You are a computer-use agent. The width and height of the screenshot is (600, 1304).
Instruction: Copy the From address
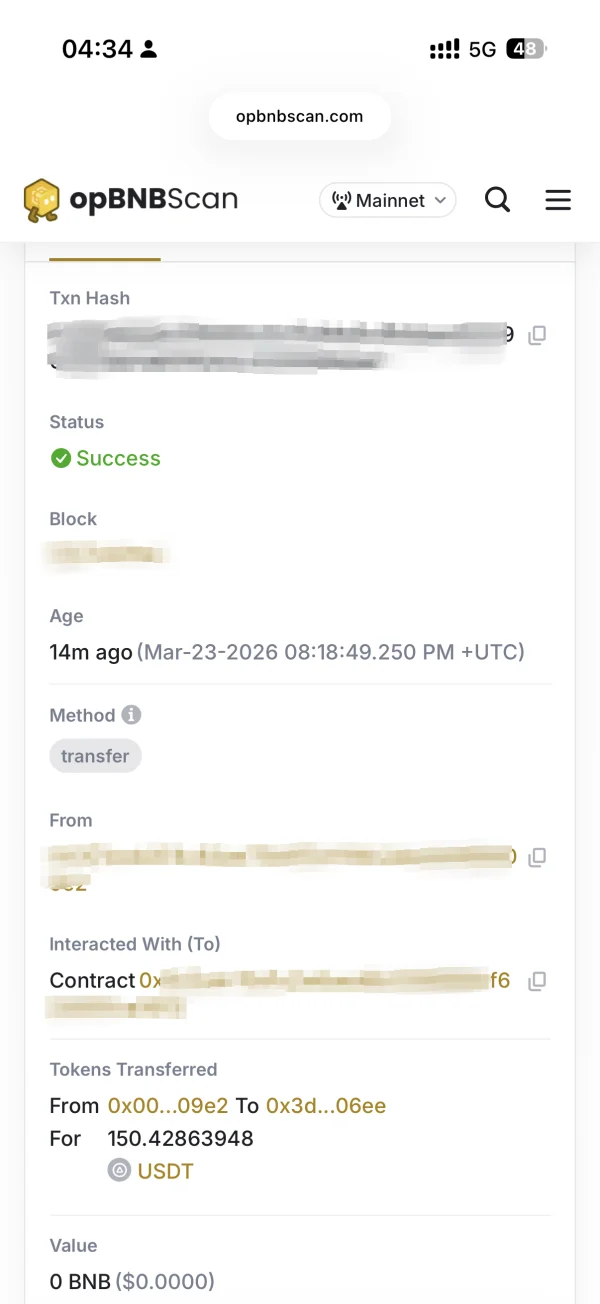click(537, 857)
